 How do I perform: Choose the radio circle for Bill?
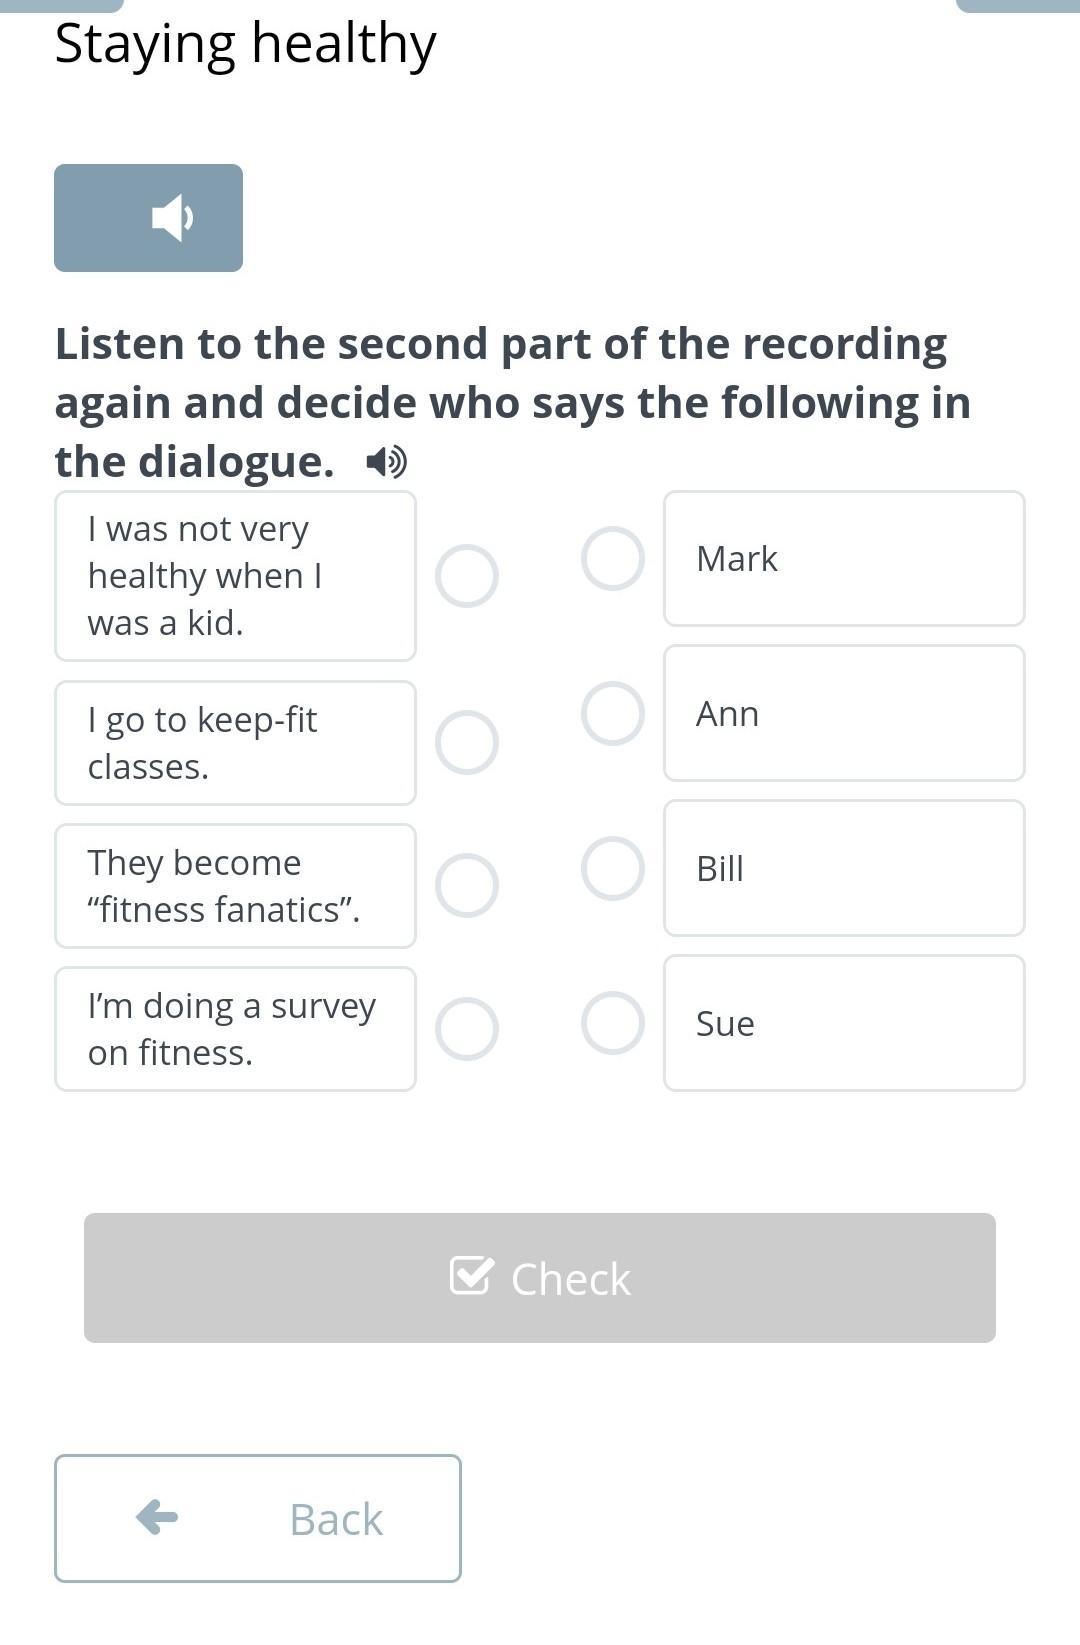[613, 868]
